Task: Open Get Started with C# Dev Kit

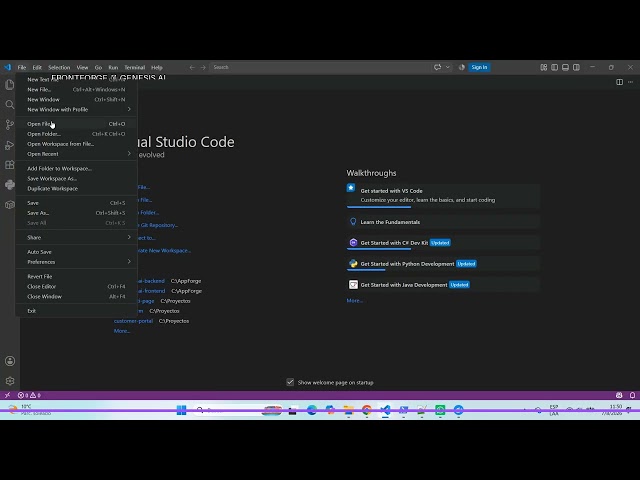Action: coord(444,243)
